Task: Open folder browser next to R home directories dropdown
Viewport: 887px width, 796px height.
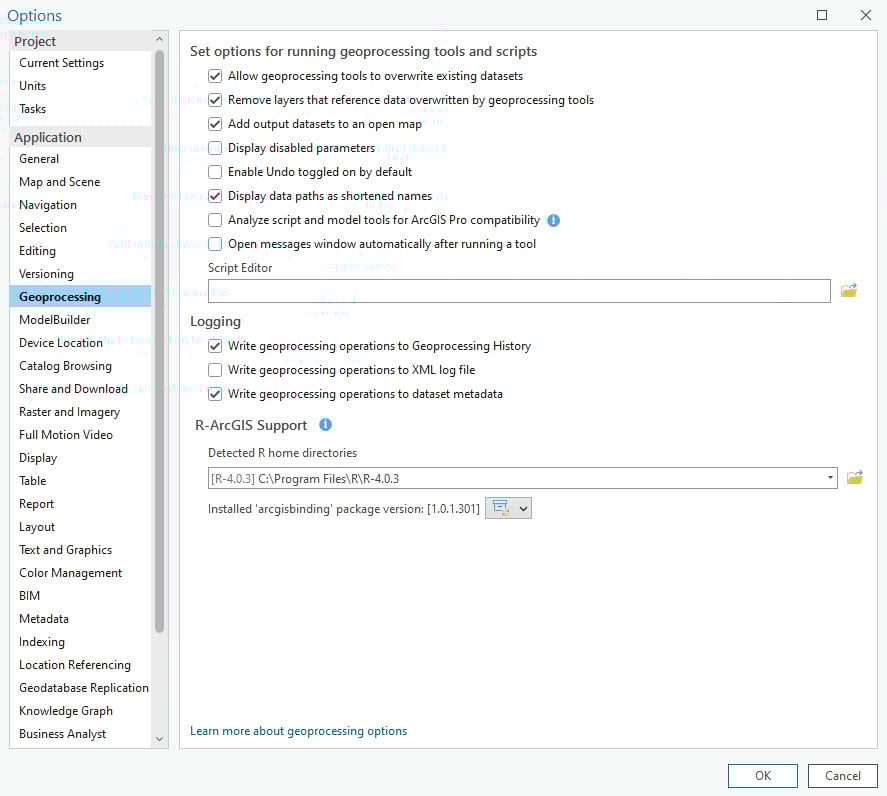Action: pyautogui.click(x=854, y=477)
